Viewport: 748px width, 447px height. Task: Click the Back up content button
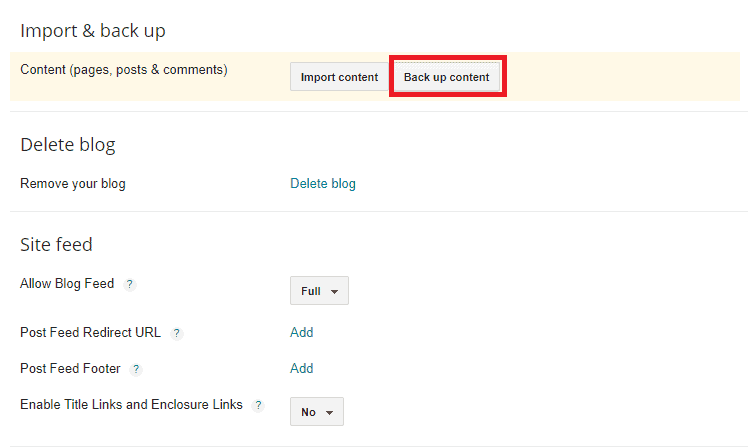[447, 77]
